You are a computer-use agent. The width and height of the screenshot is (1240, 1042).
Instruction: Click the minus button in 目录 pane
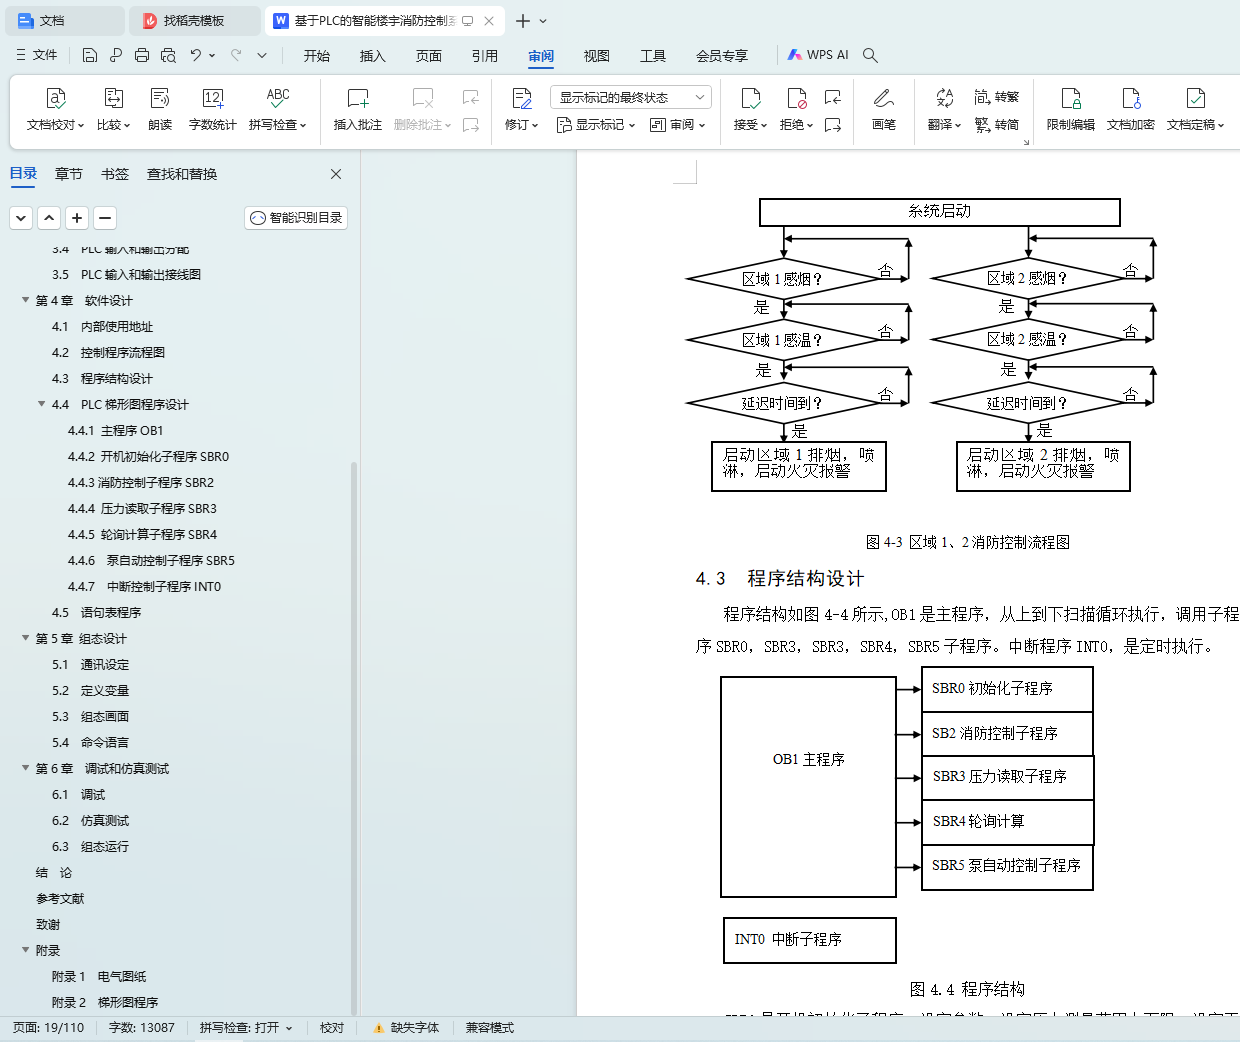tap(105, 218)
